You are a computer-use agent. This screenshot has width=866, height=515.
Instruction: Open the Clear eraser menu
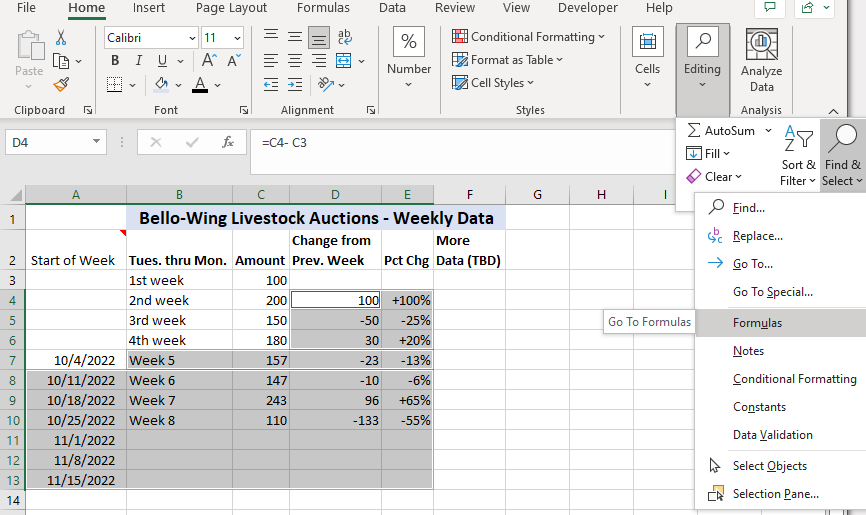[714, 177]
